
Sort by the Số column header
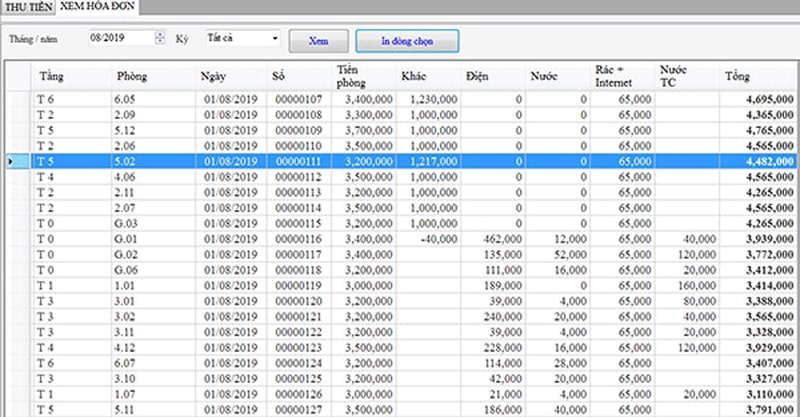pos(299,76)
